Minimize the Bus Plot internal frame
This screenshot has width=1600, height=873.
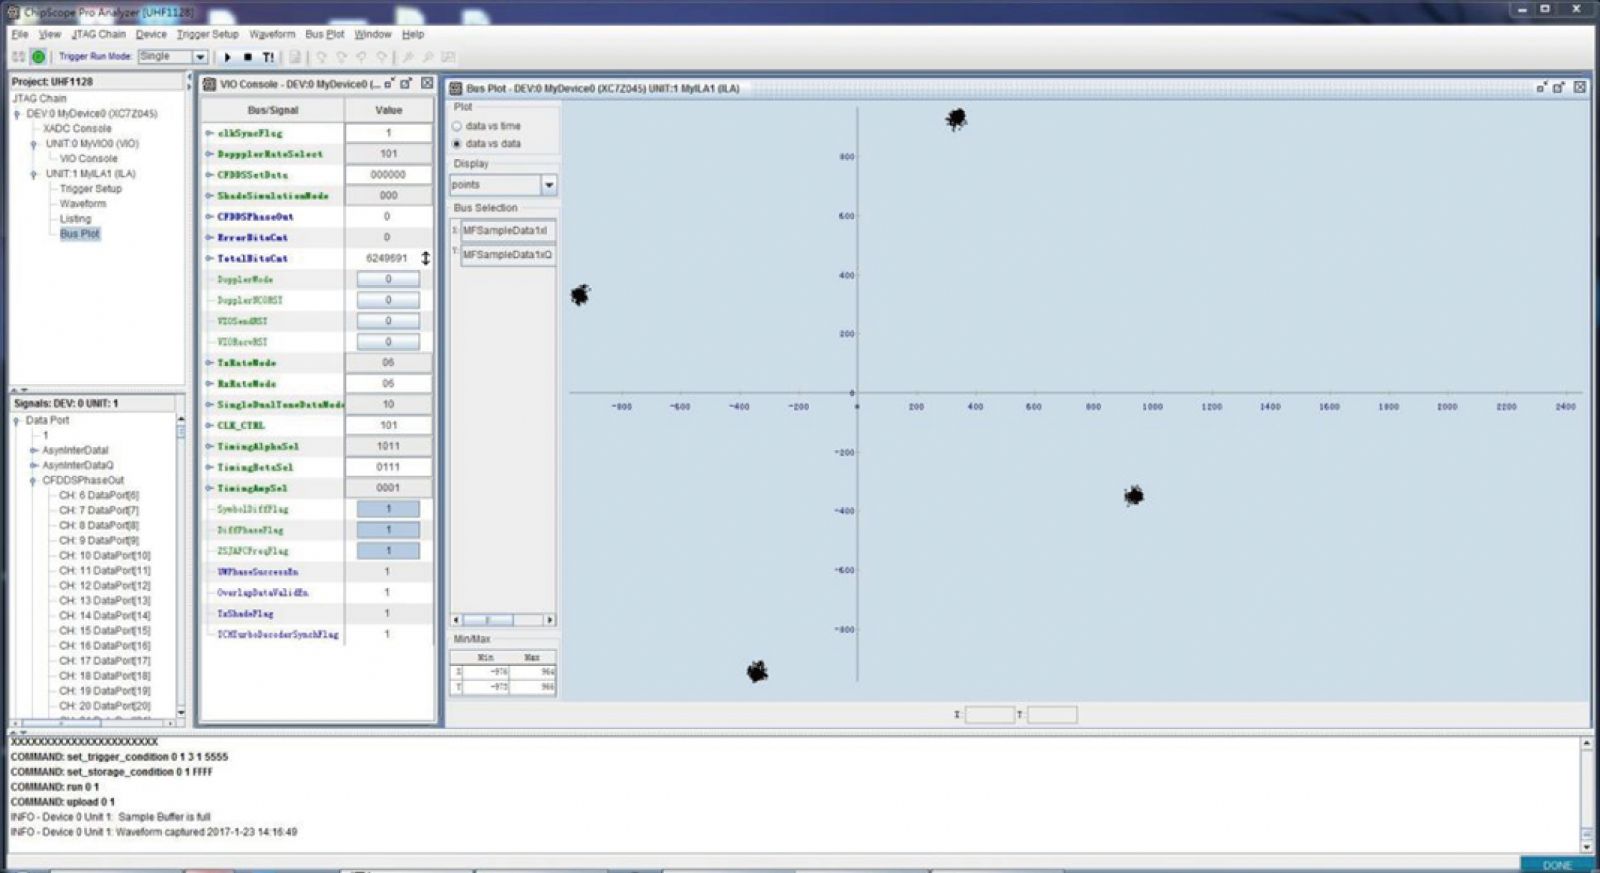(1542, 87)
